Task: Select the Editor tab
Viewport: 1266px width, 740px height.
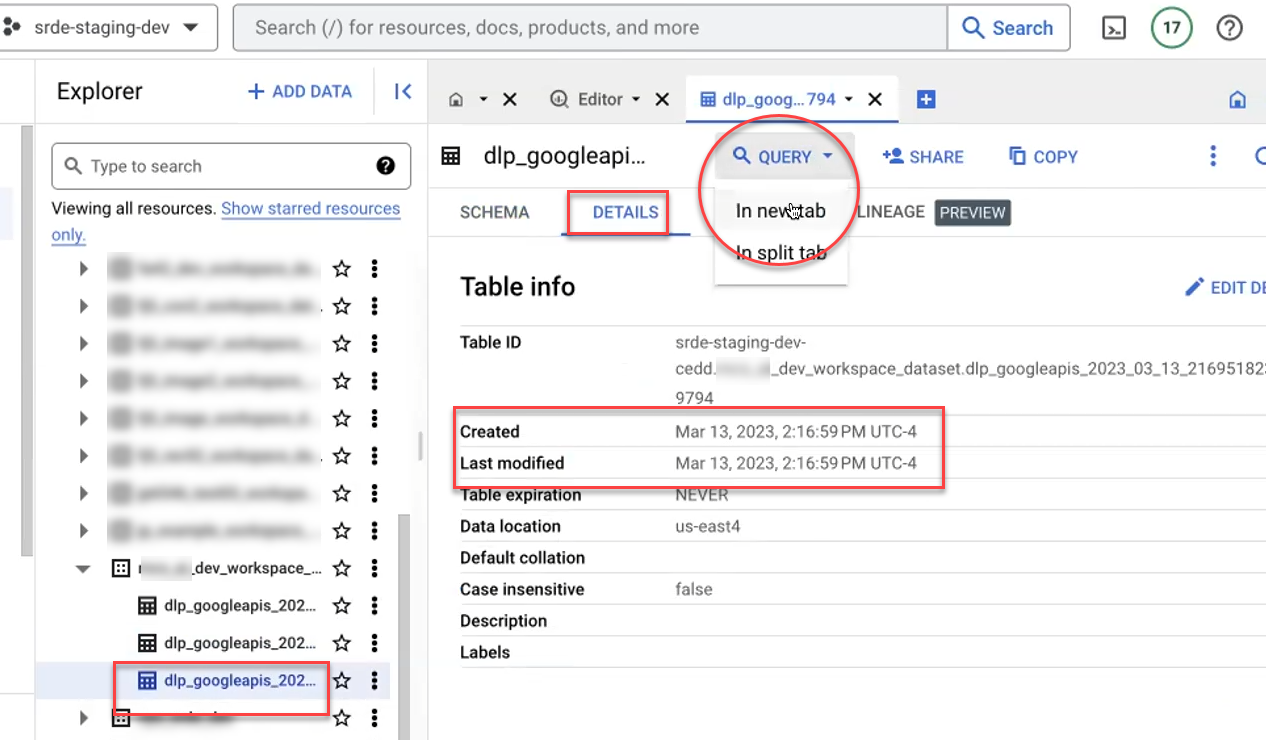Action: [x=600, y=100]
